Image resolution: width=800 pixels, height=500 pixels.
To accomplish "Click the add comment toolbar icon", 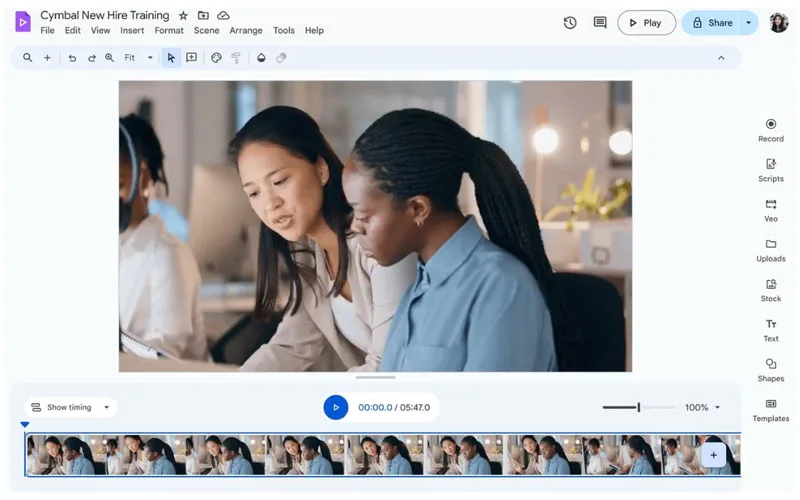I will (x=191, y=58).
